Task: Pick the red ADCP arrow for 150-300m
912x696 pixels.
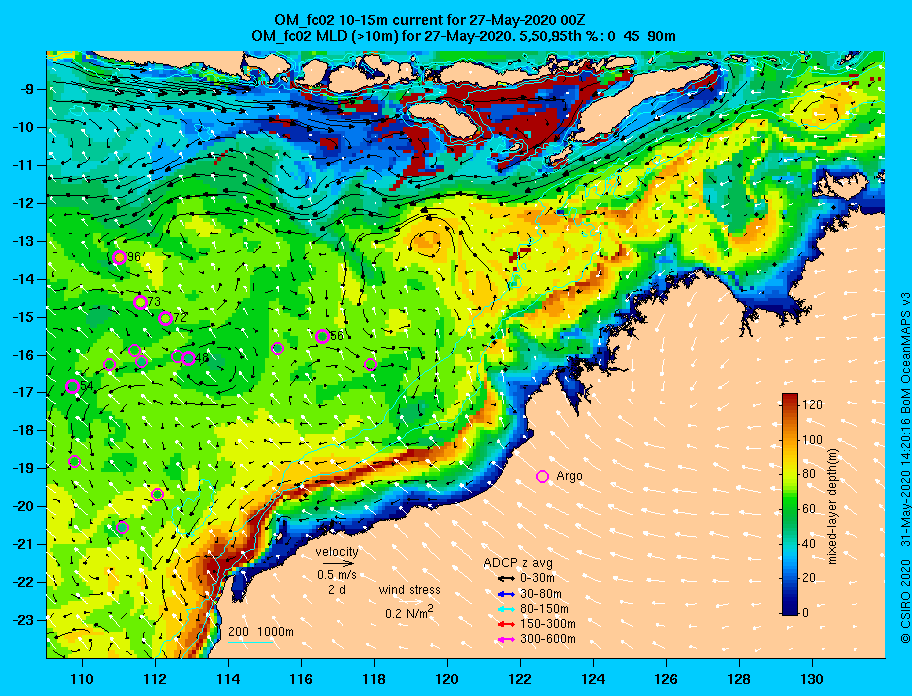Action: coord(507,624)
